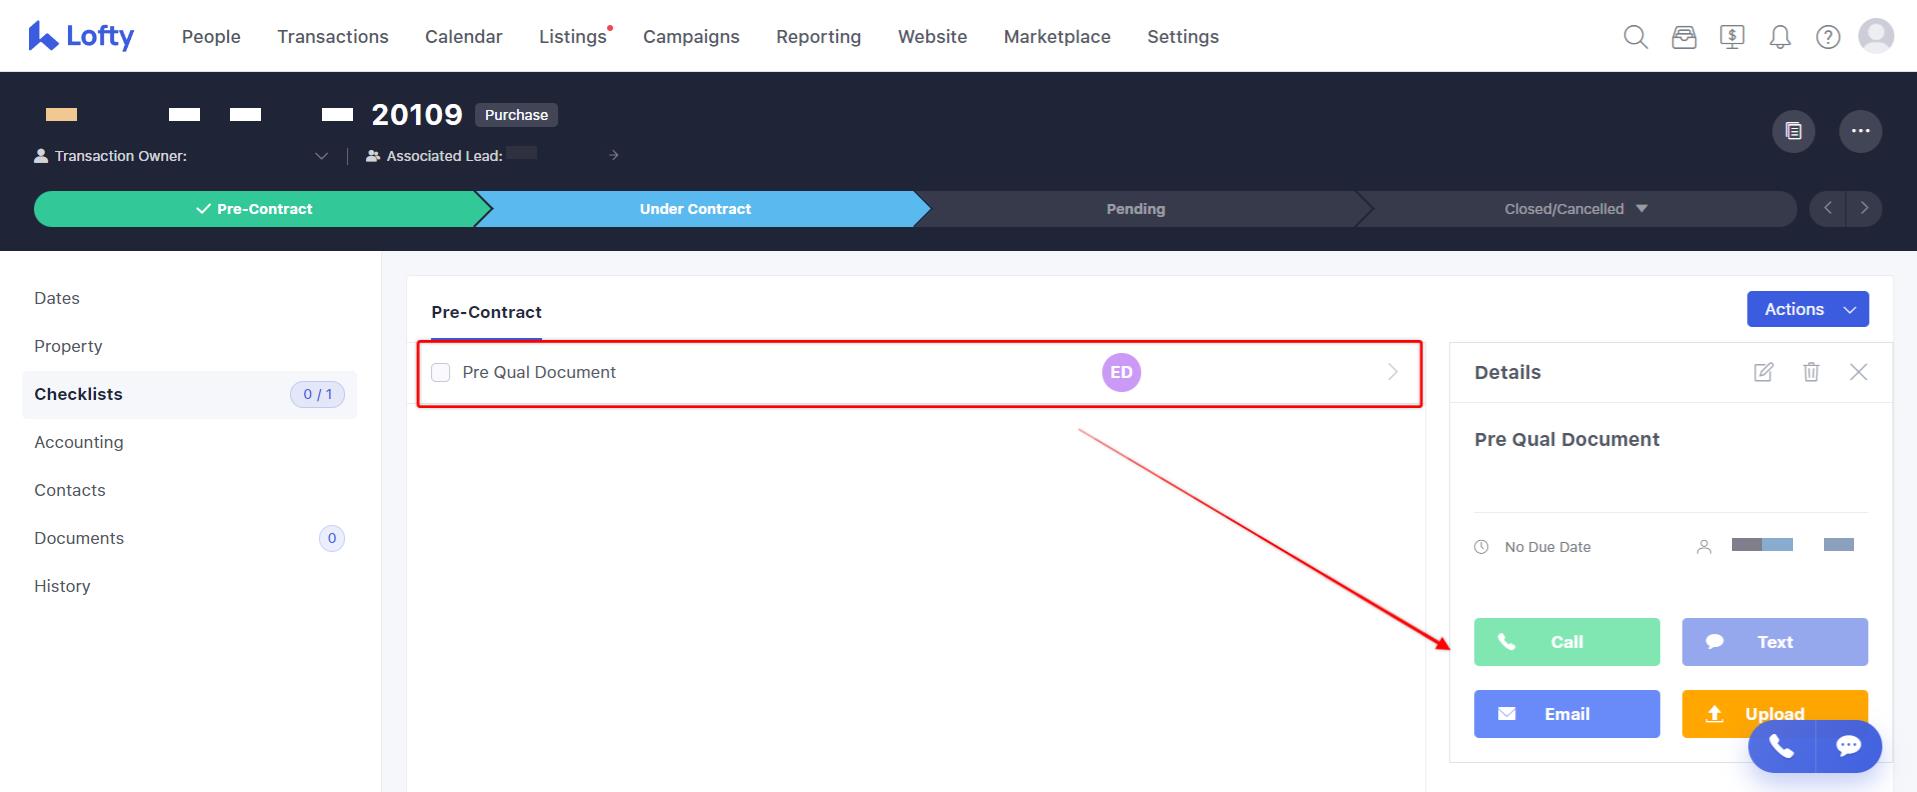Expand Pre Qual Document row chevron

[x=1392, y=372]
